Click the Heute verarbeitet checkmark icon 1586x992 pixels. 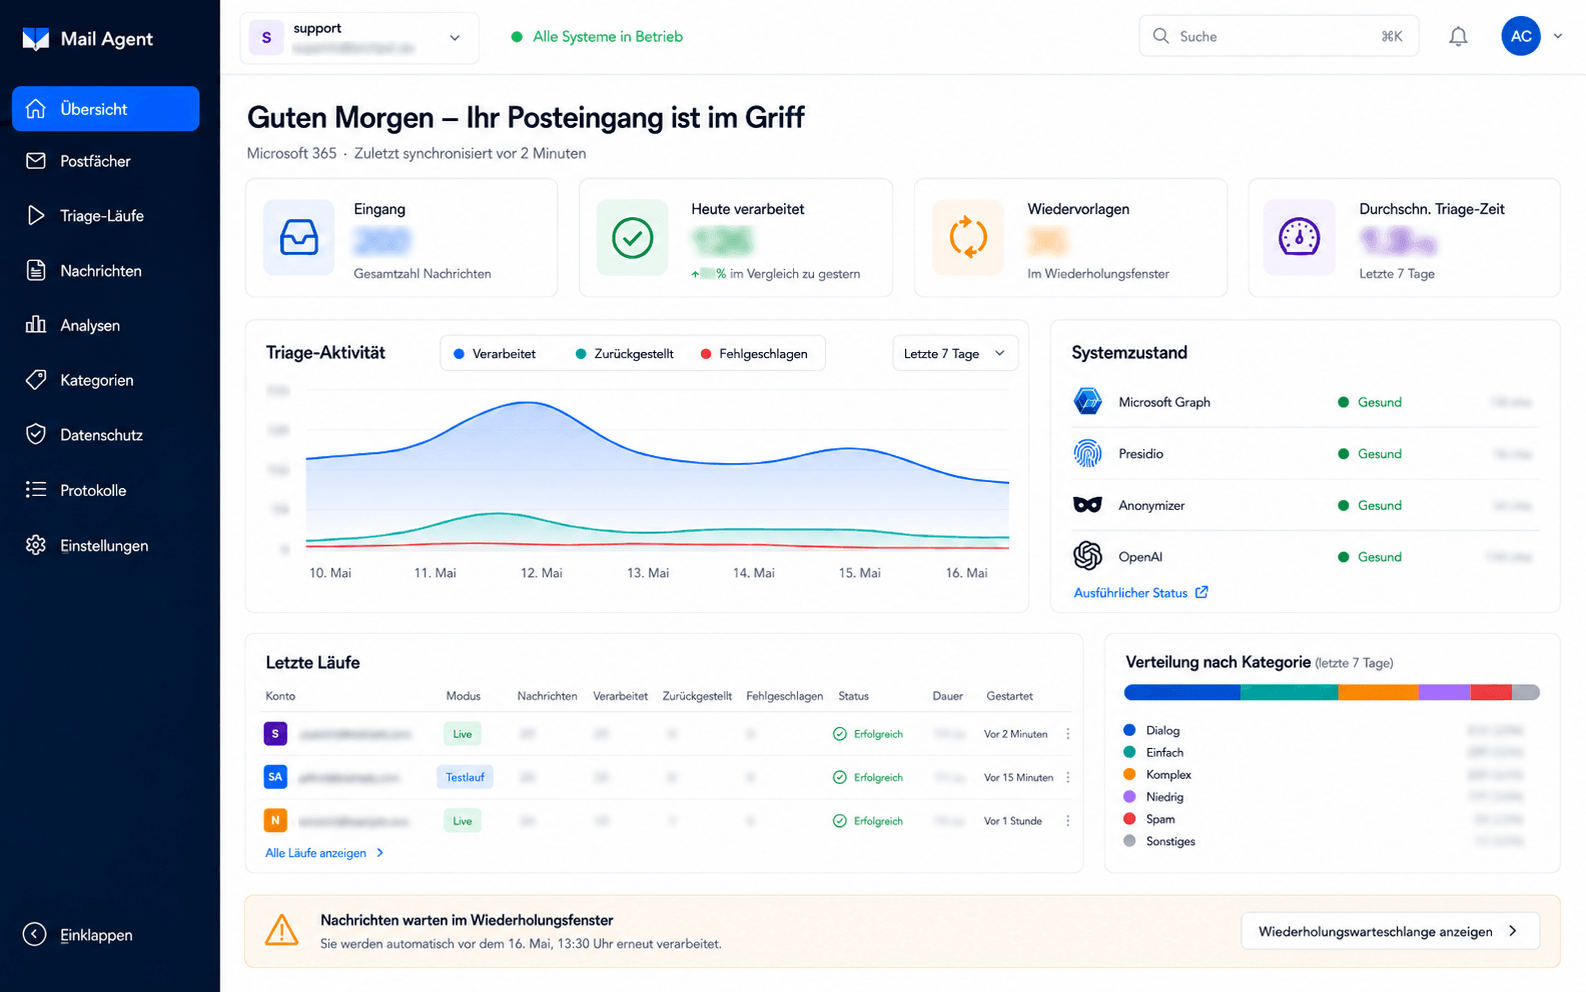pyautogui.click(x=632, y=238)
